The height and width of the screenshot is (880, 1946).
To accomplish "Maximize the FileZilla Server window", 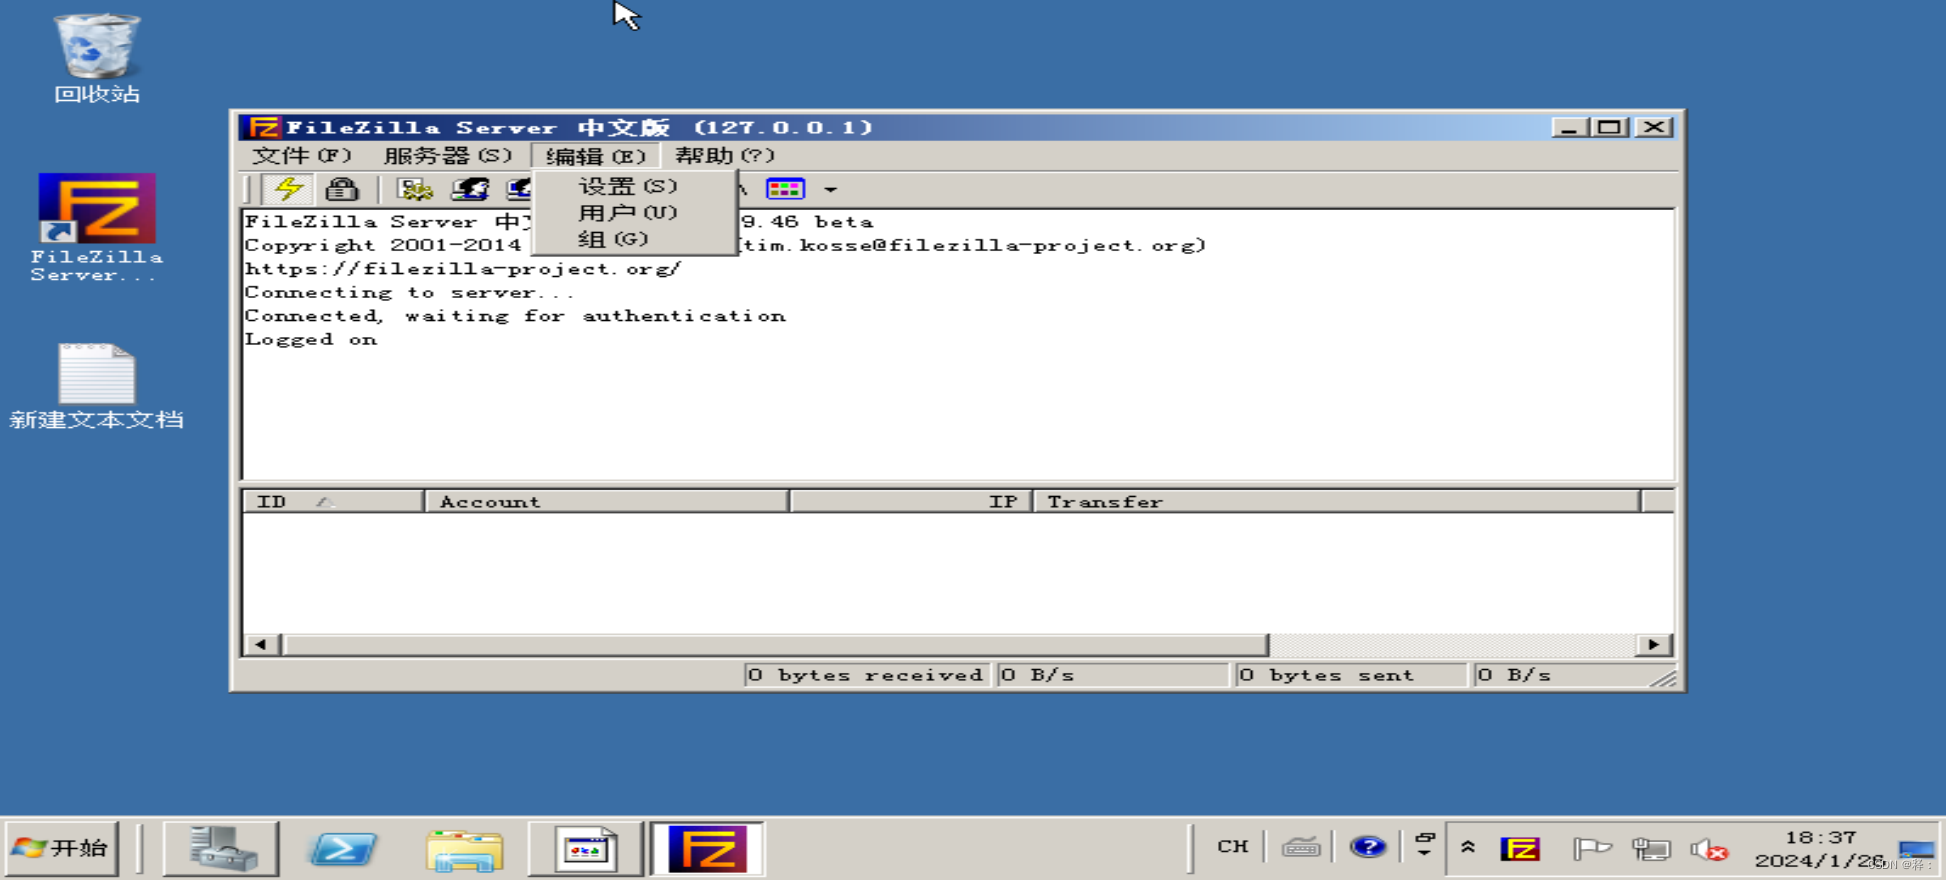I will (1609, 127).
